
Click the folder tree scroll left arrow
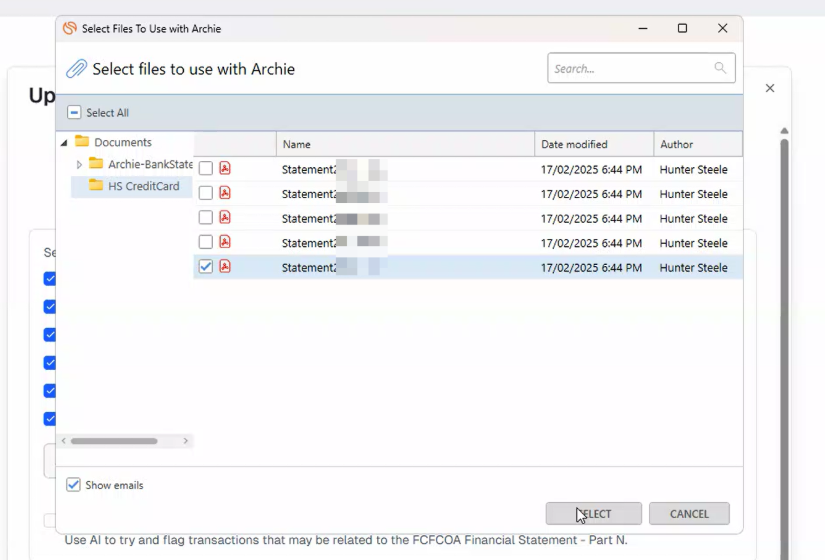click(x=64, y=441)
